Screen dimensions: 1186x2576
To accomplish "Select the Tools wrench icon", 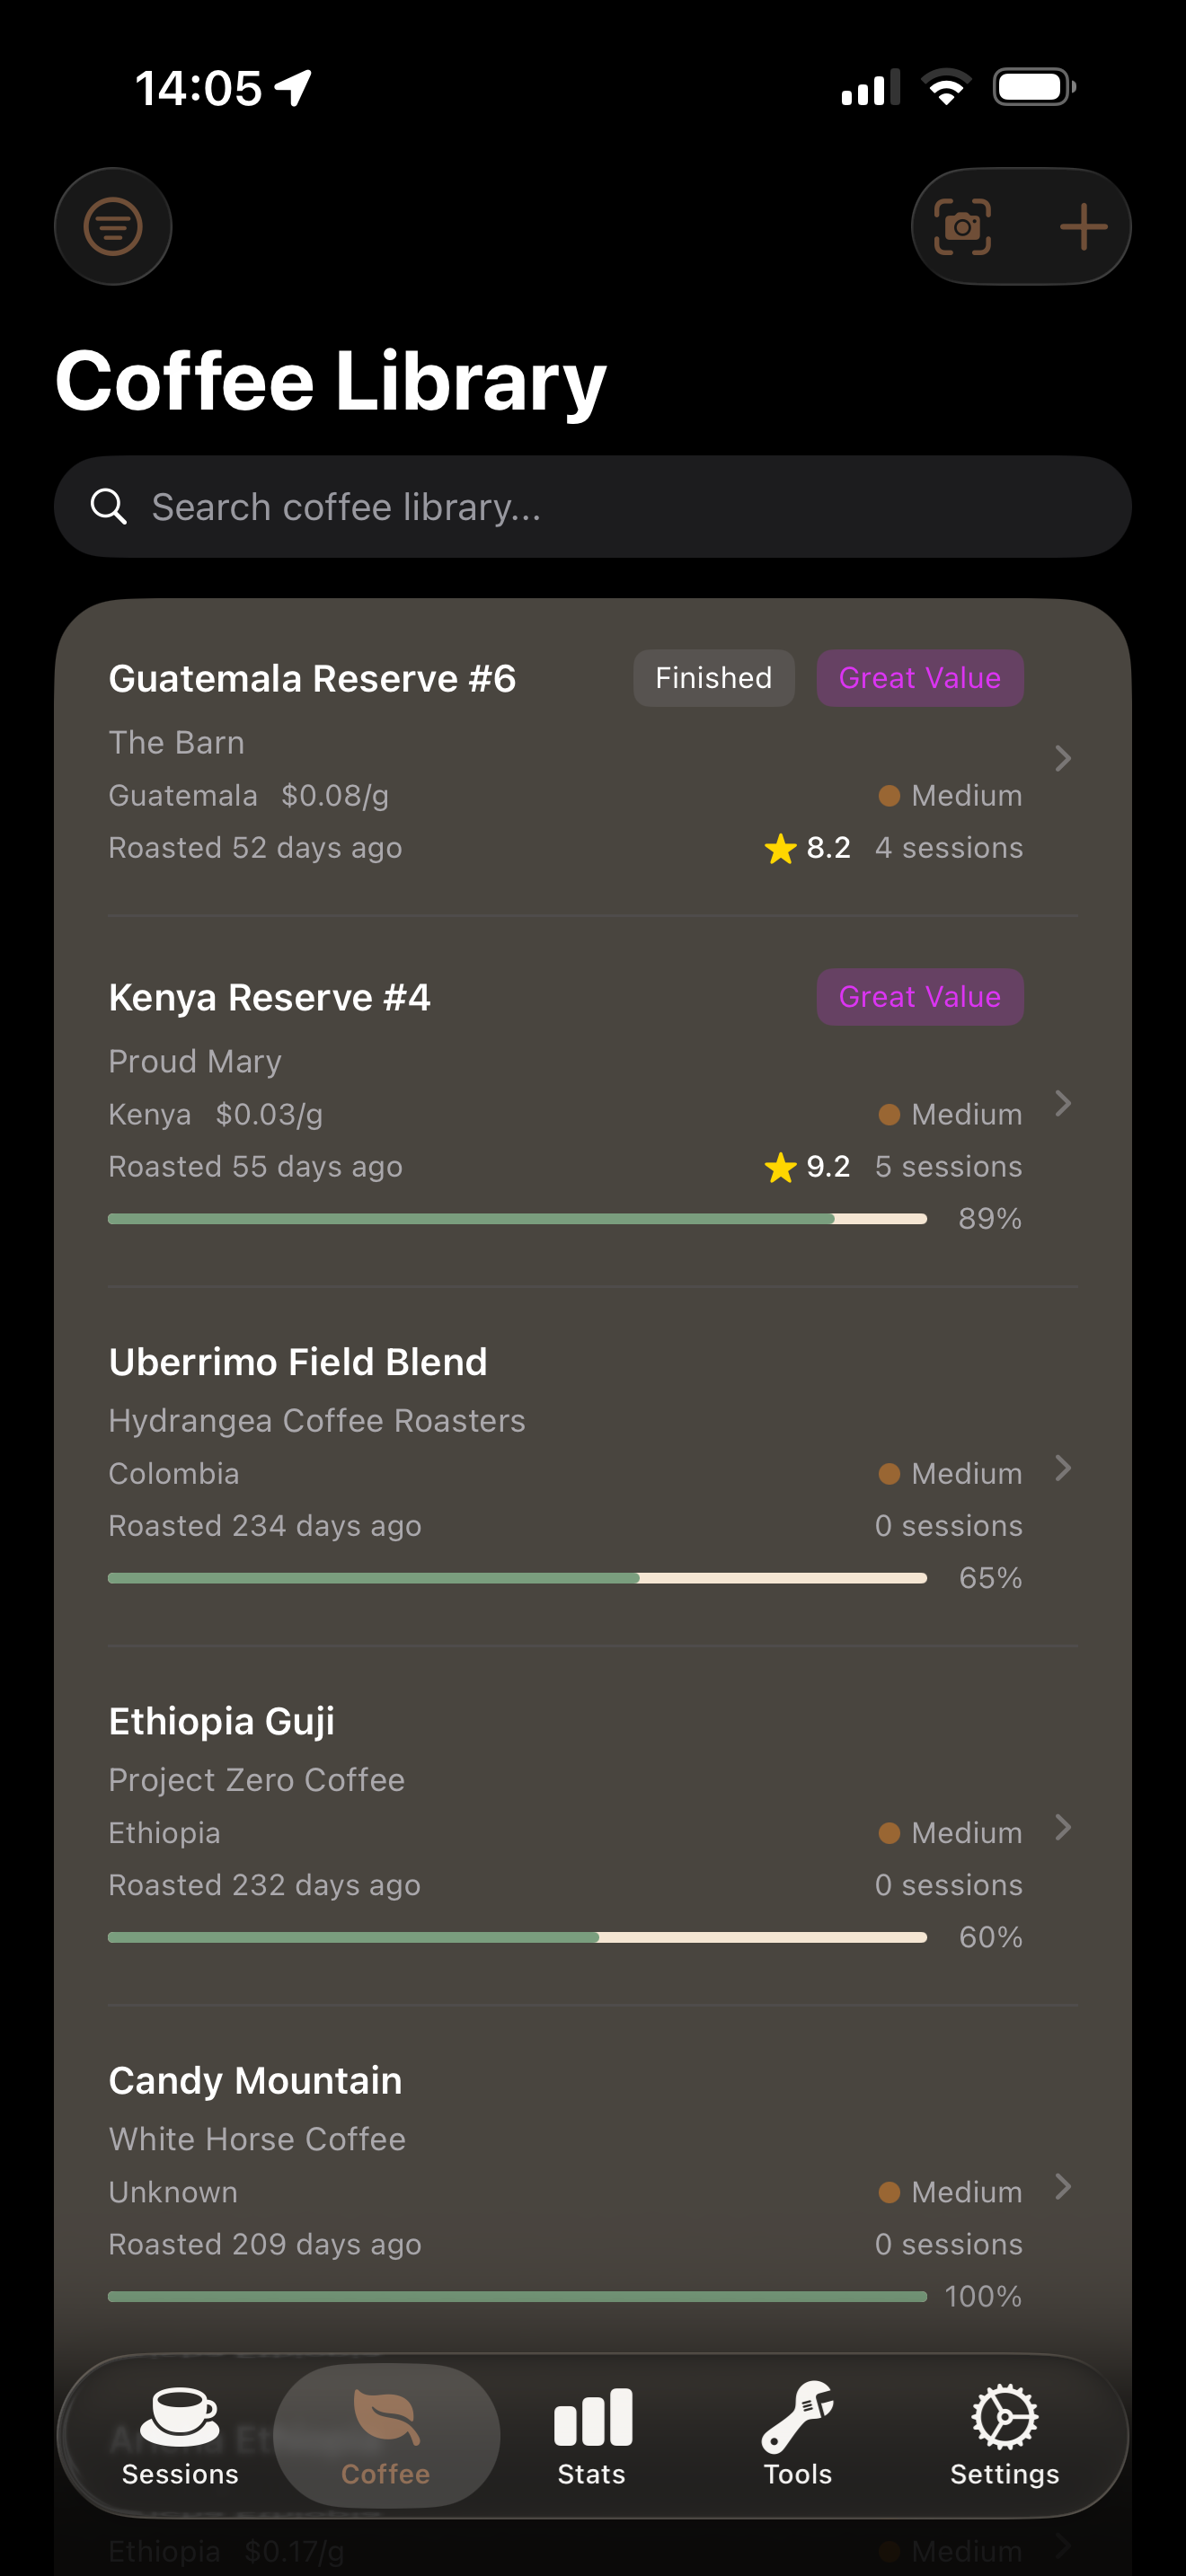I will click(797, 2413).
